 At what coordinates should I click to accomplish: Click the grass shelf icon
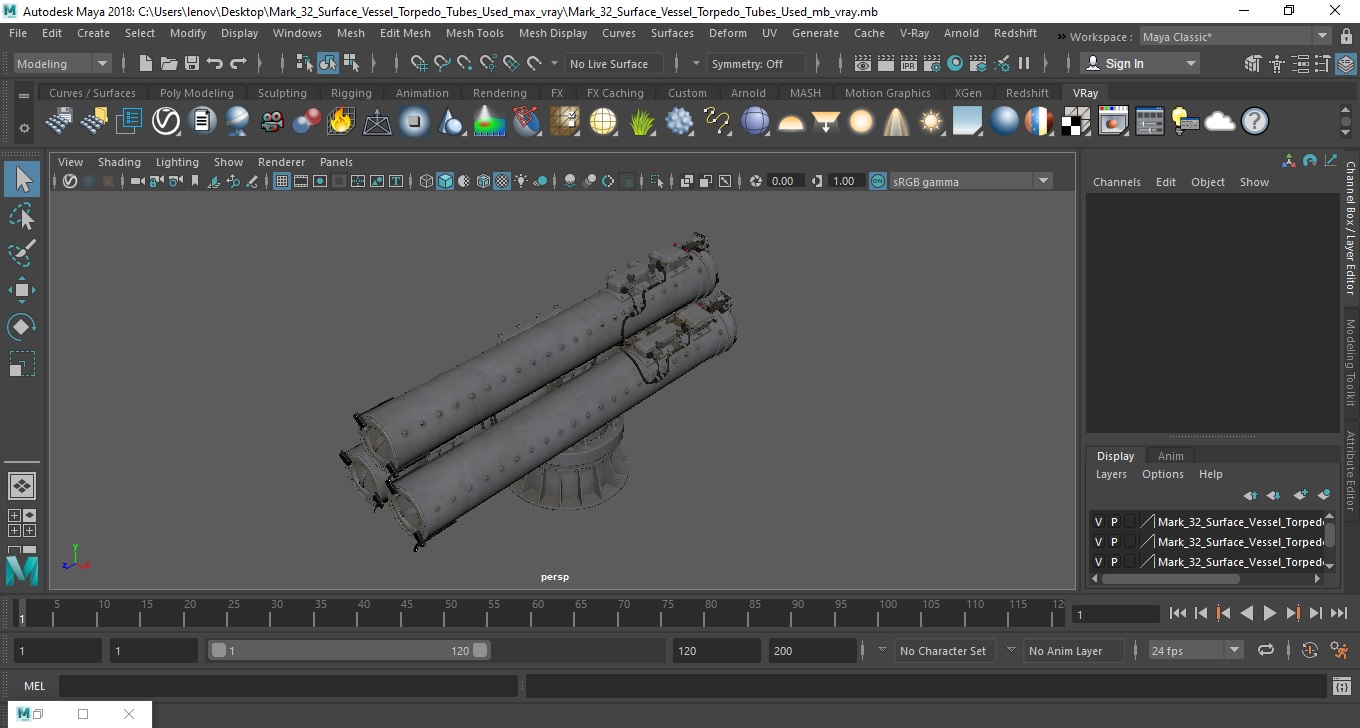pyautogui.click(x=642, y=122)
